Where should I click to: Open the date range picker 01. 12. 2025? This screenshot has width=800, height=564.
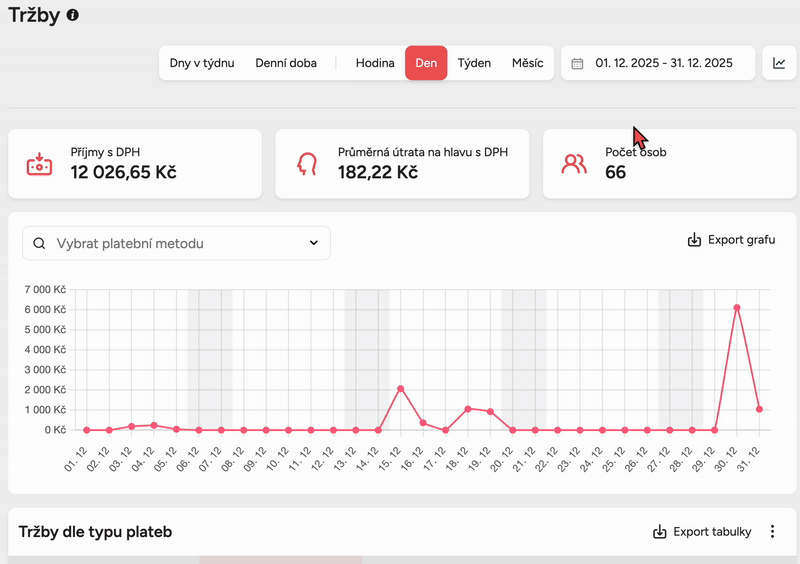[x=663, y=63]
